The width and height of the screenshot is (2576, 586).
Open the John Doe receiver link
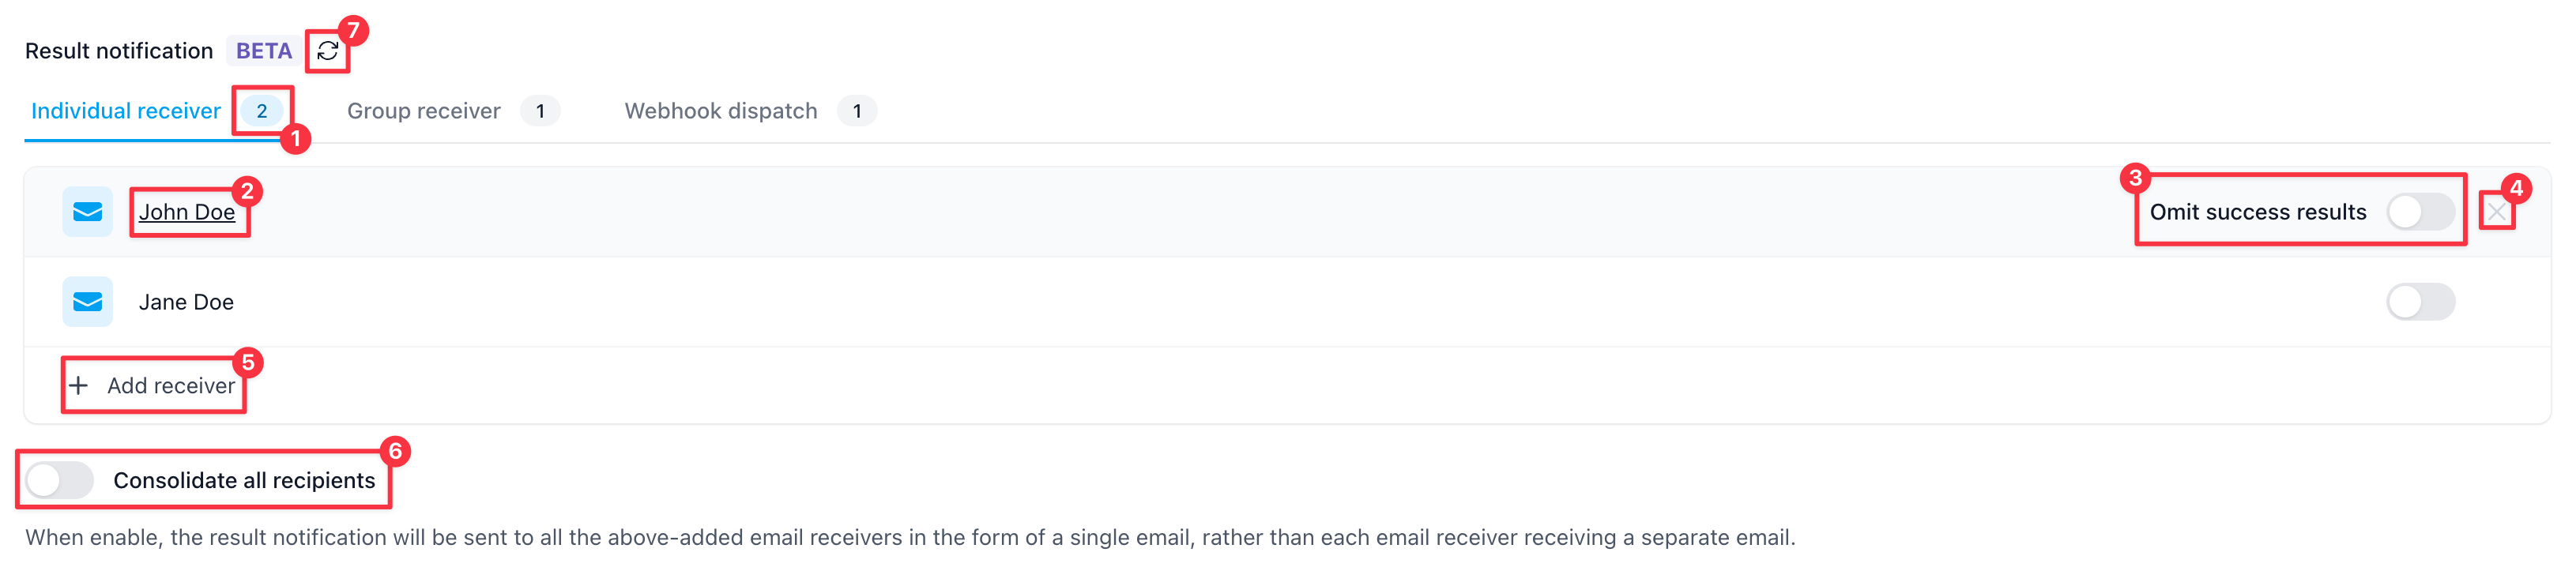(x=187, y=212)
